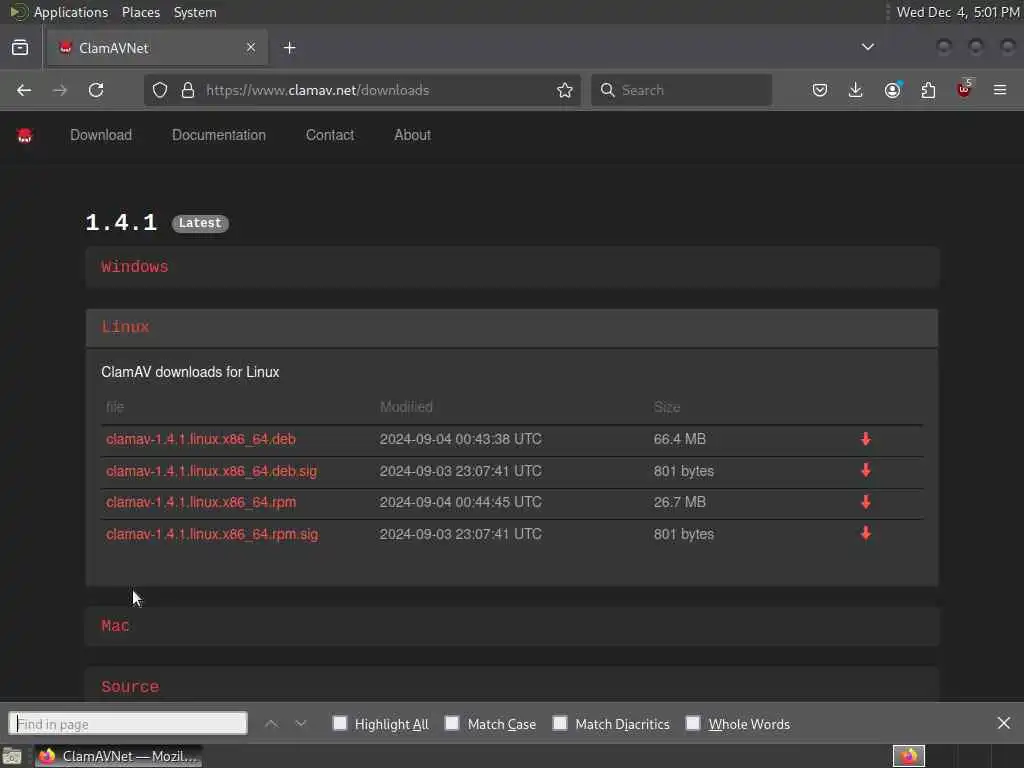1024x768 pixels.
Task: Click the clock showing Wed Dec 4
Action: click(957, 12)
